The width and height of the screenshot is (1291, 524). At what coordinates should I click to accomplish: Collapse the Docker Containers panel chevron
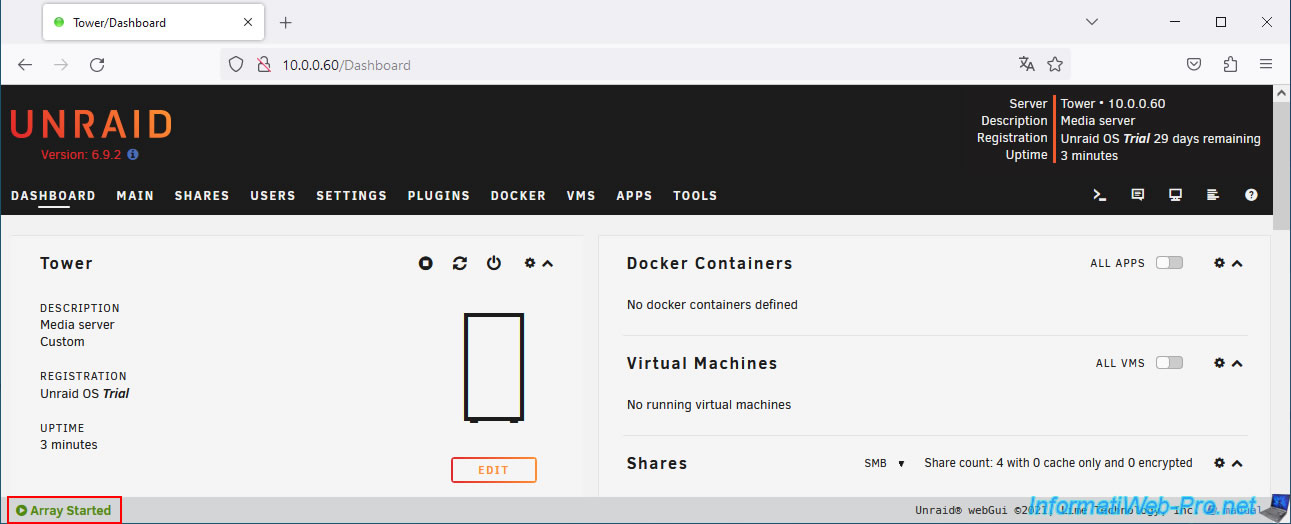1238,263
